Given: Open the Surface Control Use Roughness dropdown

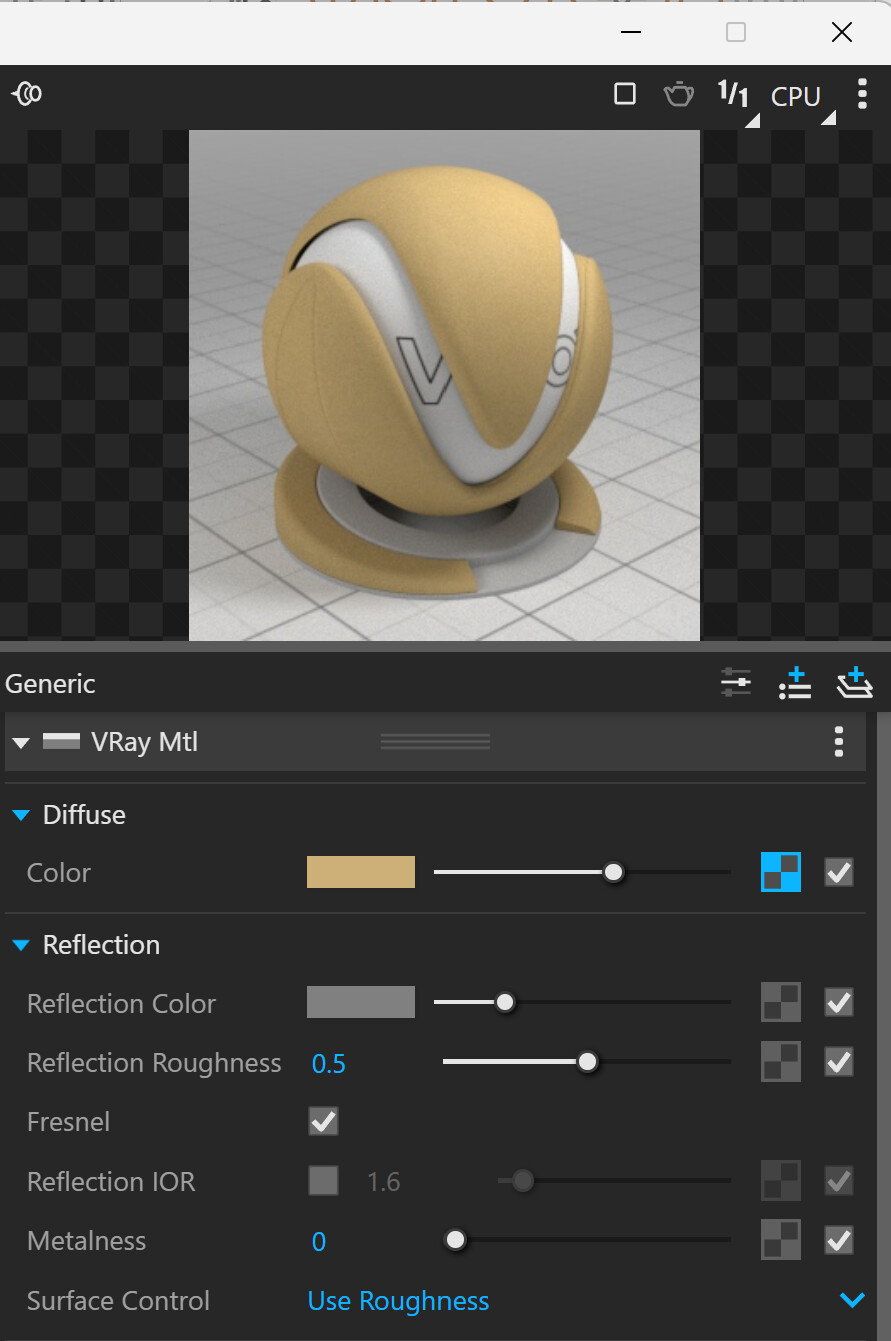Looking at the screenshot, I should pyautogui.click(x=586, y=1300).
